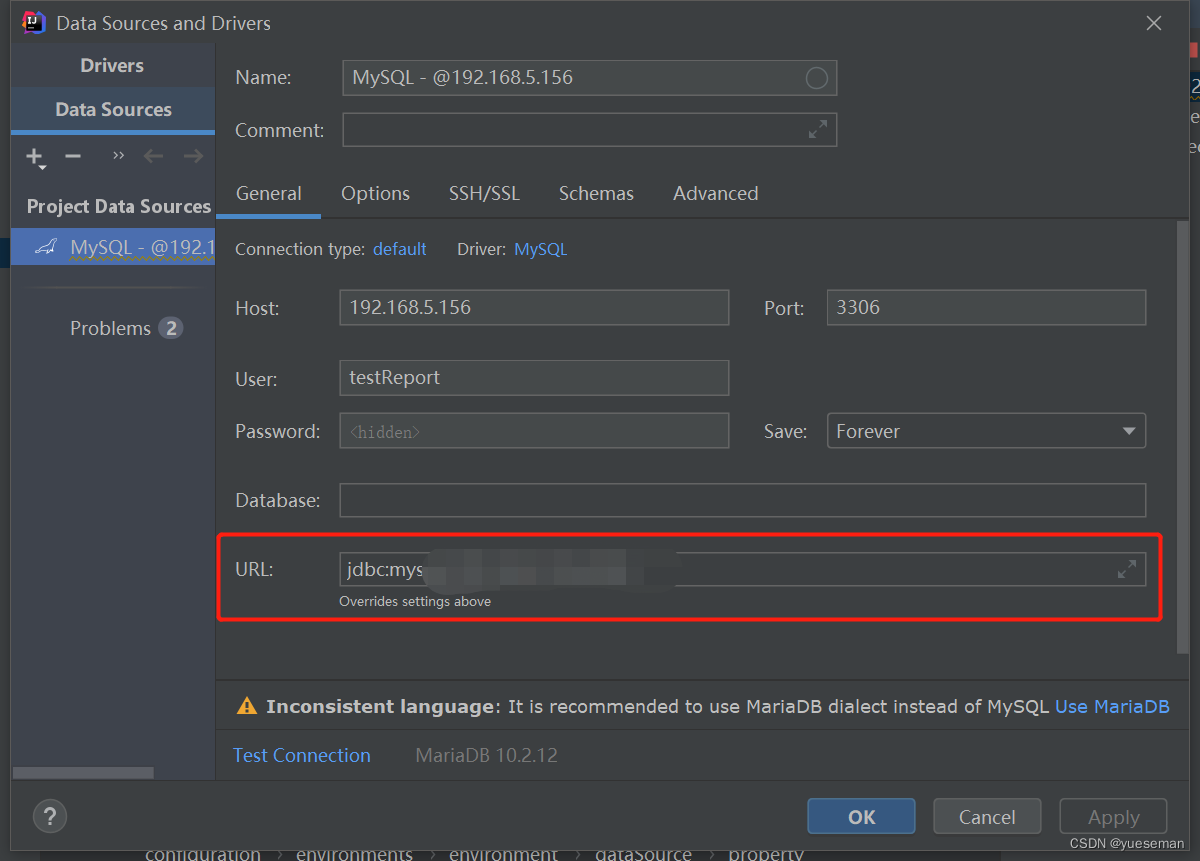
Task: Open the Save password dropdown
Action: tap(986, 431)
